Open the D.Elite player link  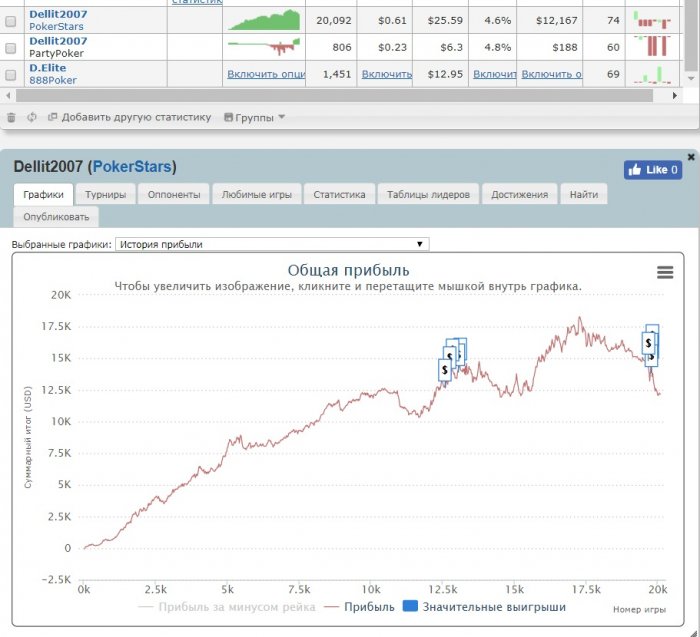point(47,68)
